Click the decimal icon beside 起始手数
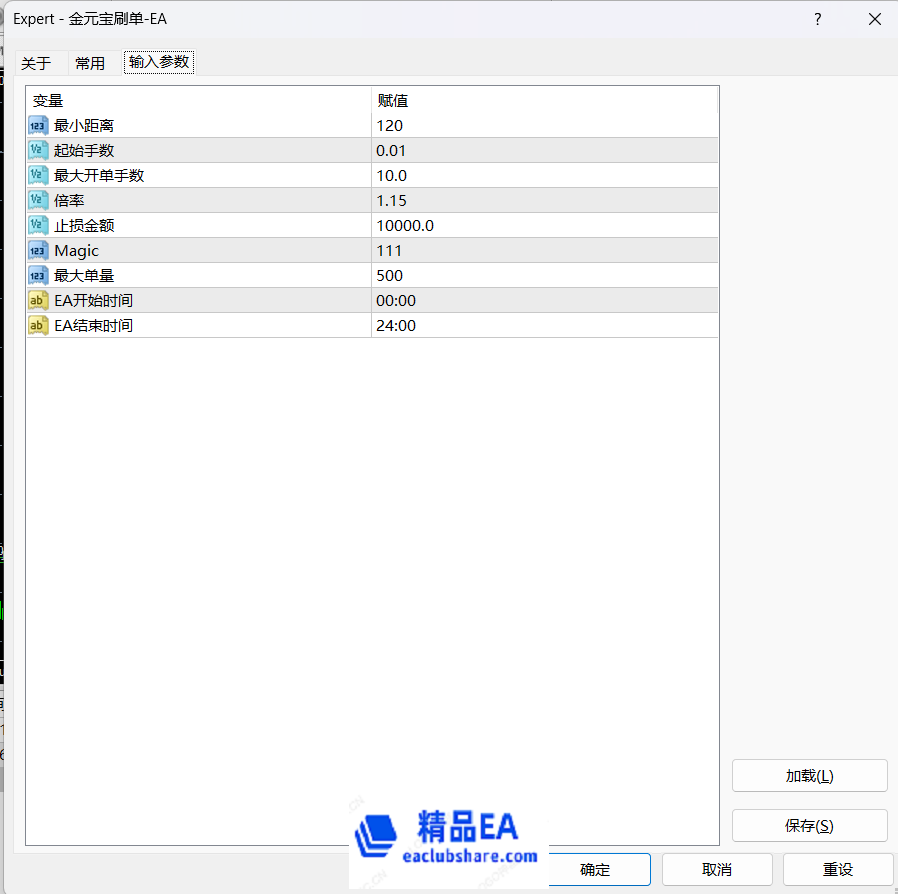 pos(38,150)
